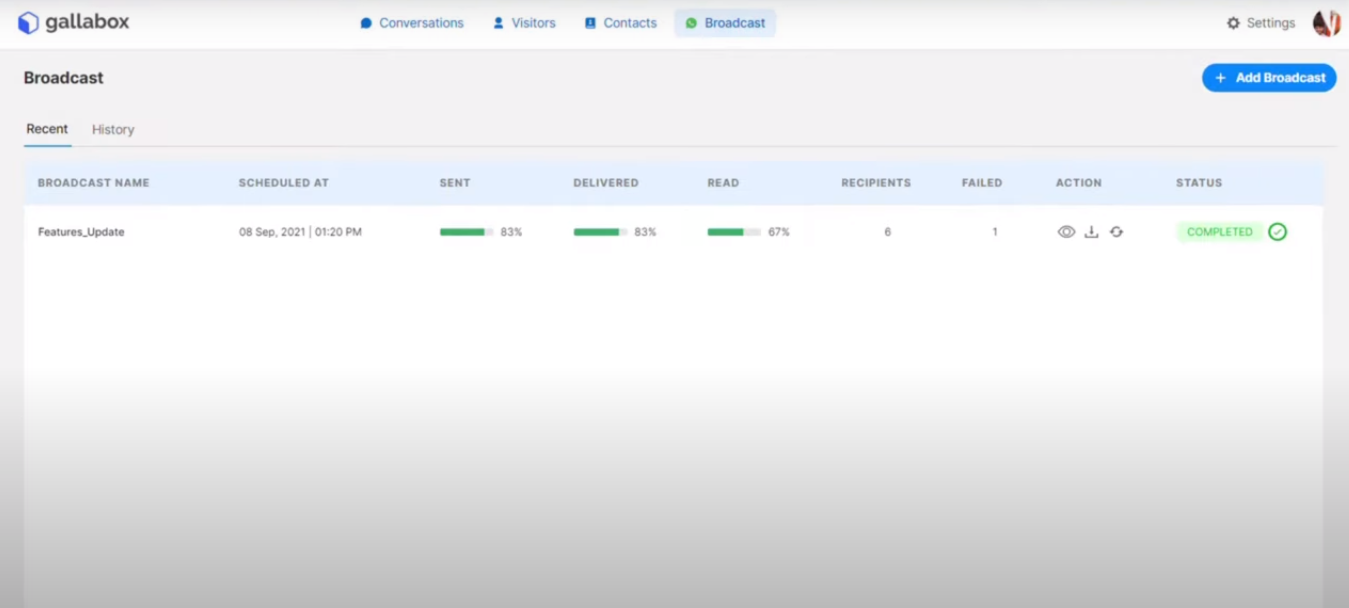The width and height of the screenshot is (1349, 608).
Task: Click the Features_Update broadcast name
Action: pyautogui.click(x=81, y=232)
